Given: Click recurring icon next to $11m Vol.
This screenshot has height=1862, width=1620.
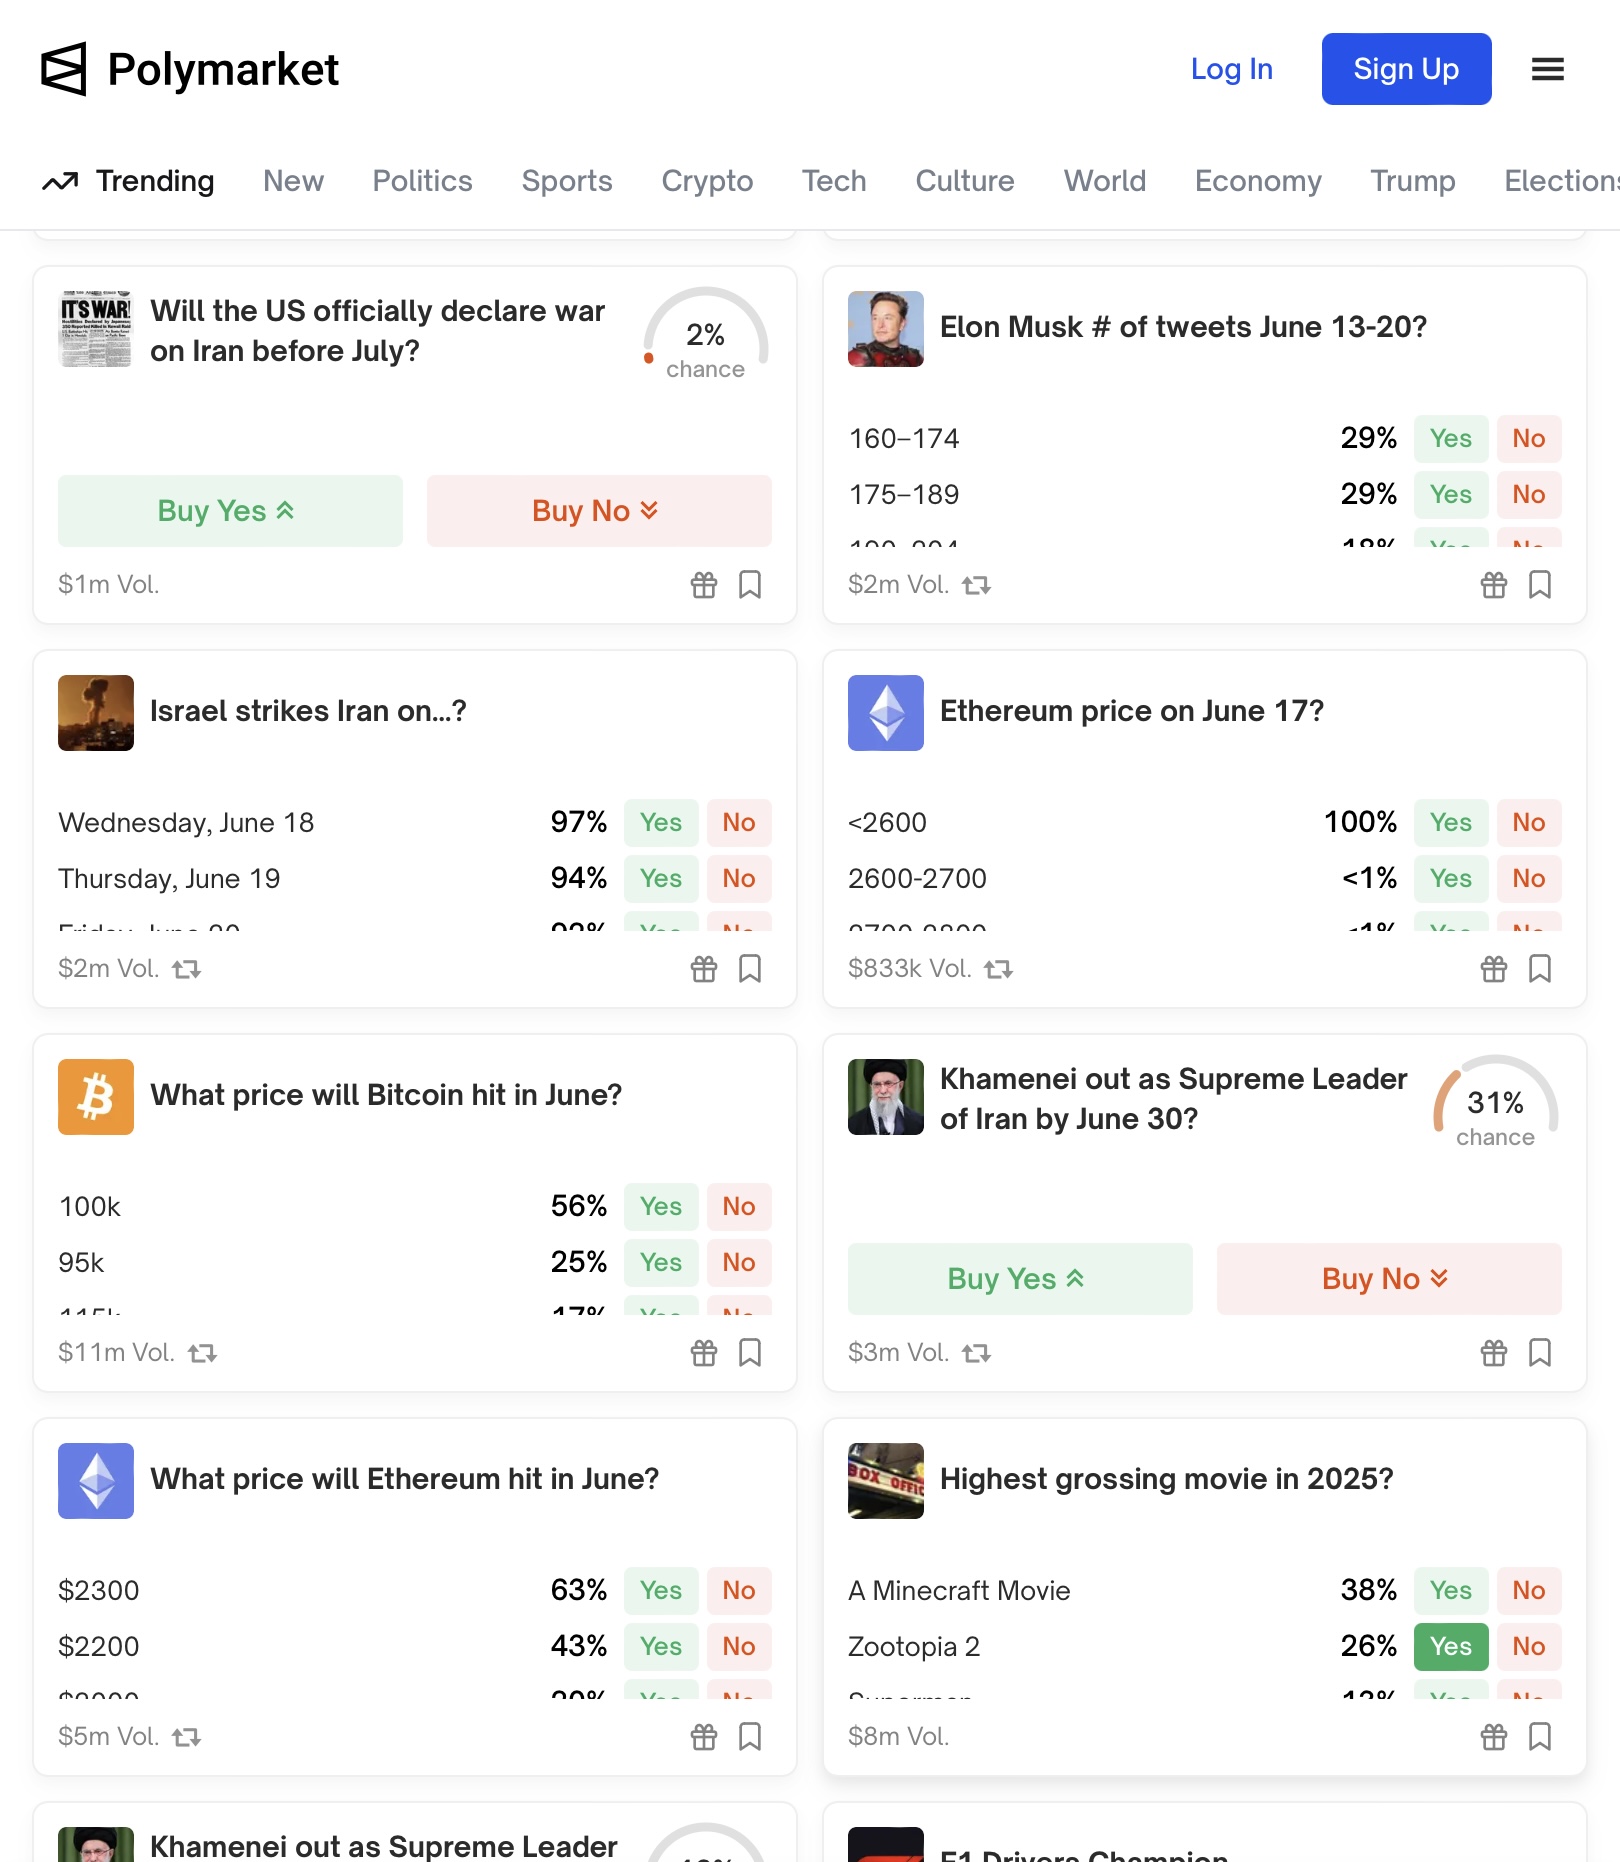Looking at the screenshot, I should [x=203, y=1353].
